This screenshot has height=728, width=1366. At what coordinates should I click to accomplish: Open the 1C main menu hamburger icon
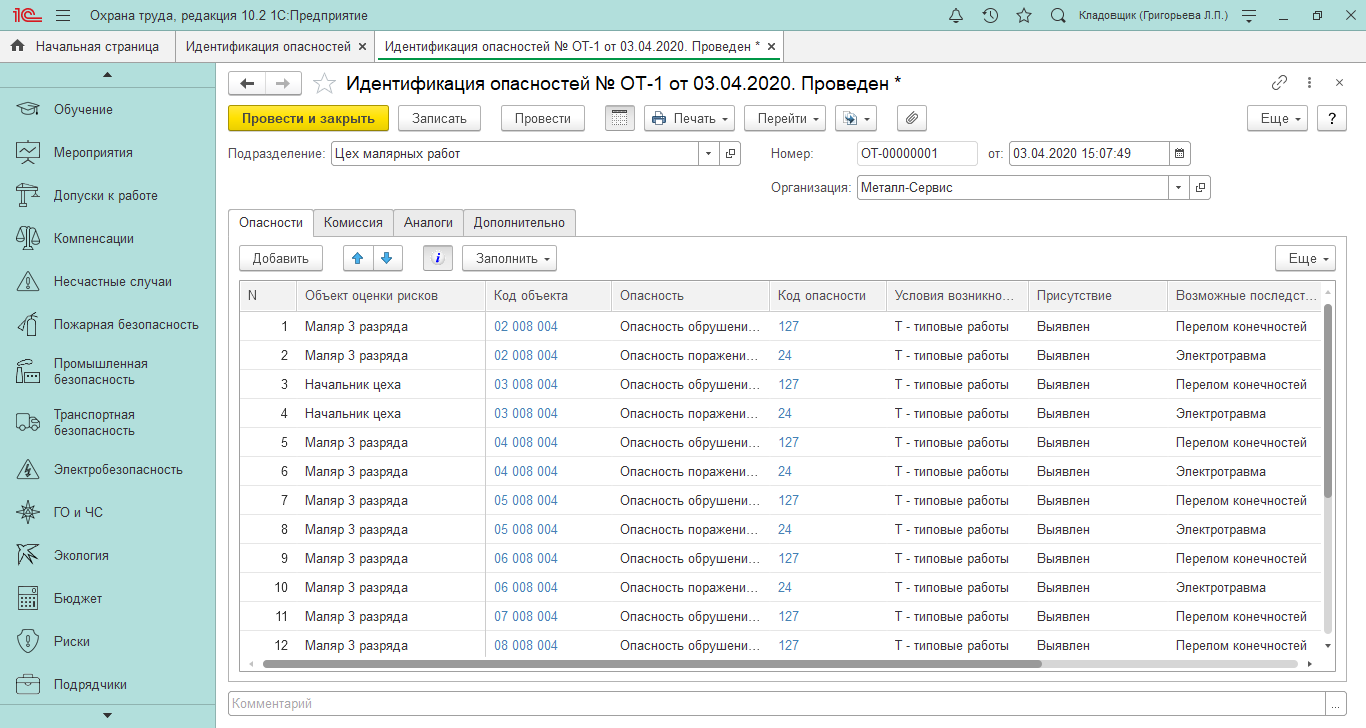tap(63, 16)
